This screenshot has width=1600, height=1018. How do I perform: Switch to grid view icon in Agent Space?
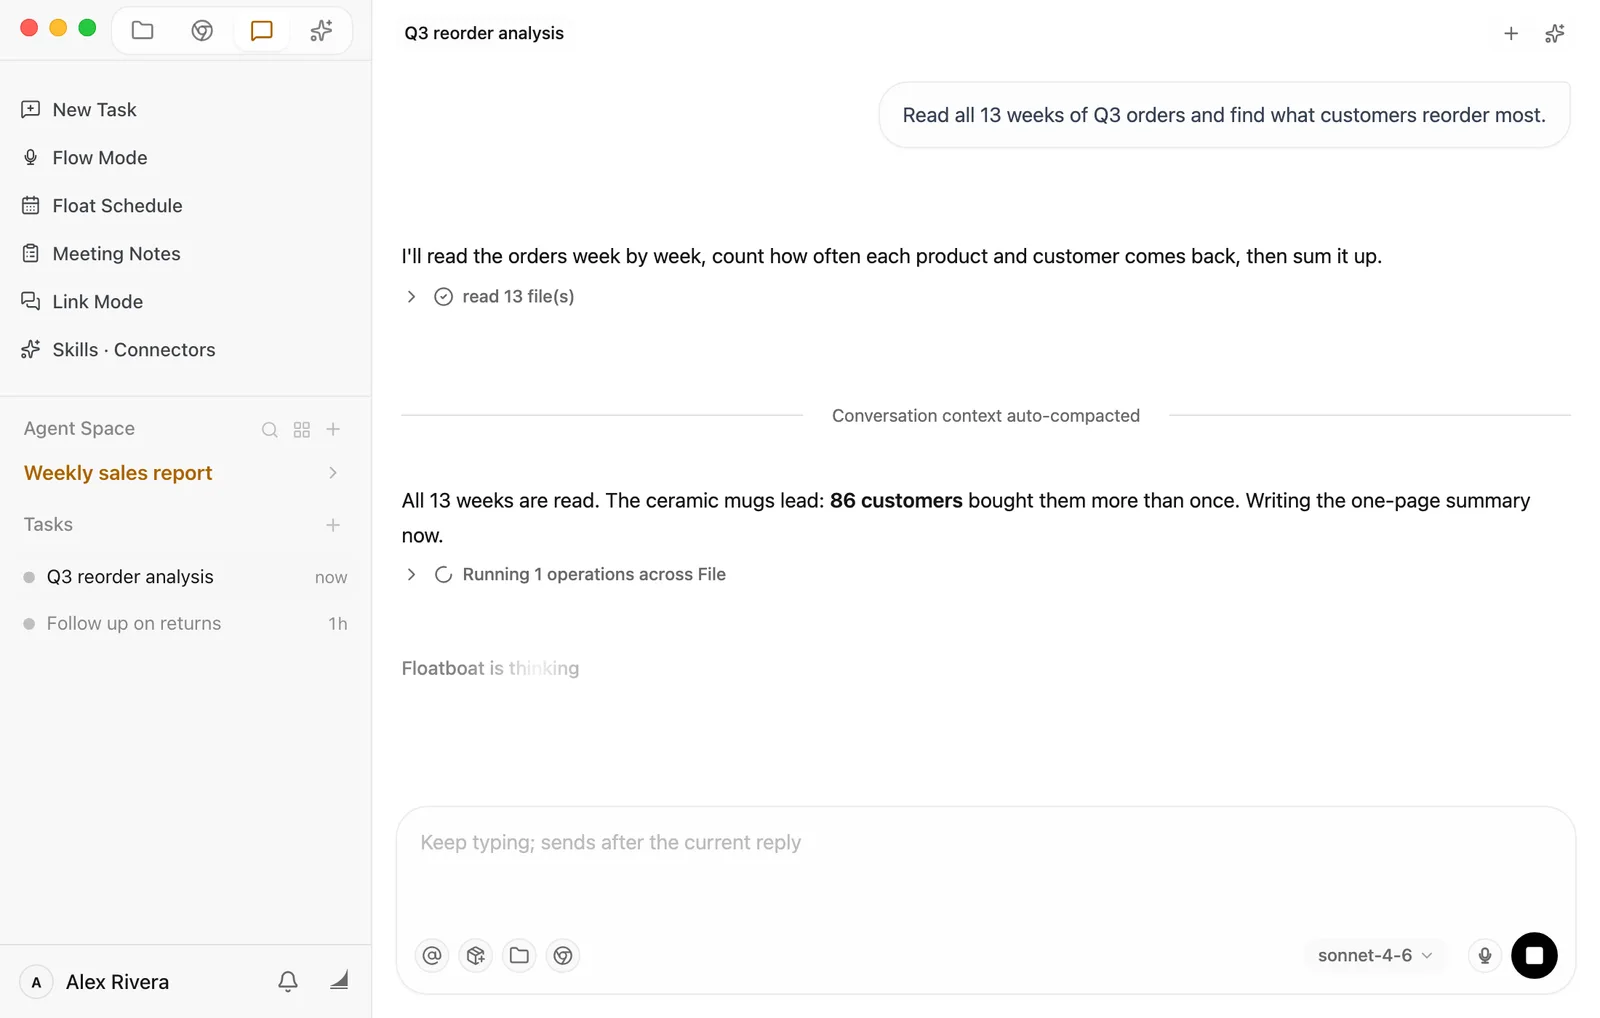tap(302, 429)
